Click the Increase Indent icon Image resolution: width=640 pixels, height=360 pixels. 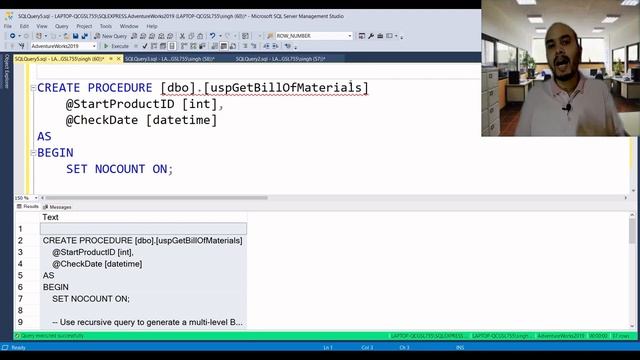(276, 46)
